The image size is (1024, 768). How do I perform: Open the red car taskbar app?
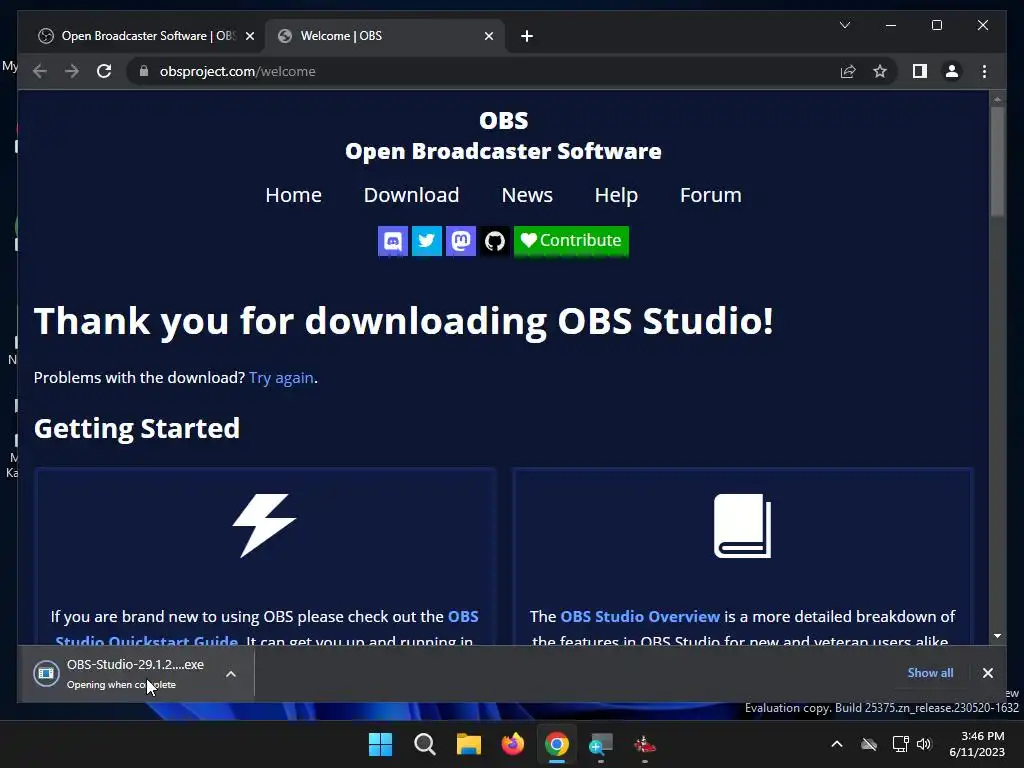pyautogui.click(x=645, y=744)
